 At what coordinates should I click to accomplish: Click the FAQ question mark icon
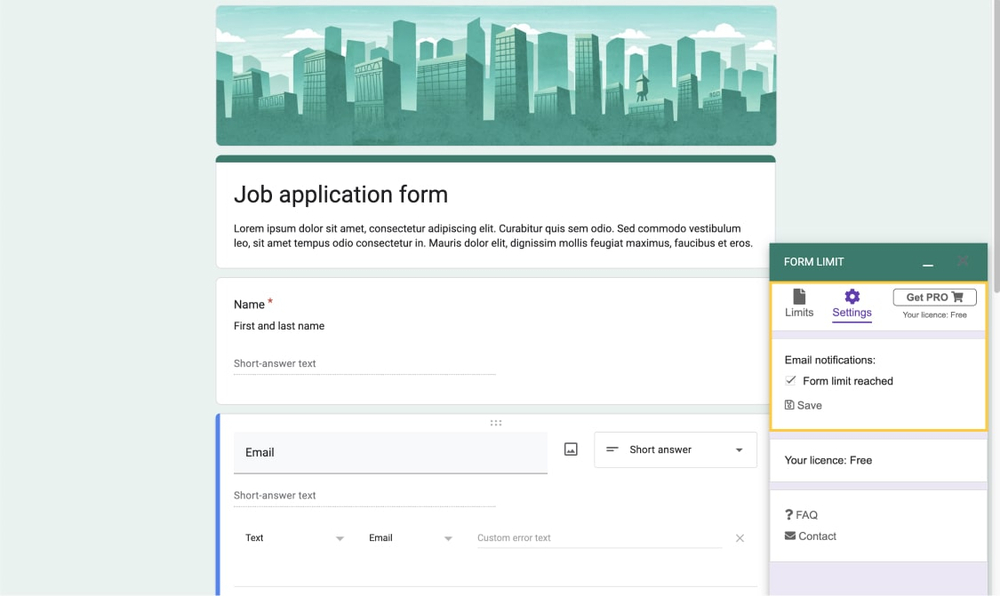click(789, 515)
